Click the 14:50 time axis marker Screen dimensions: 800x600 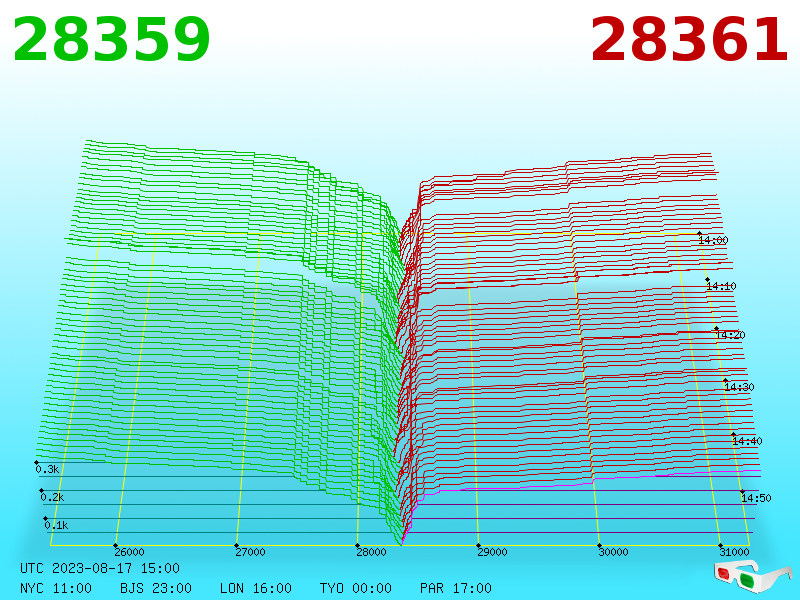click(756, 498)
